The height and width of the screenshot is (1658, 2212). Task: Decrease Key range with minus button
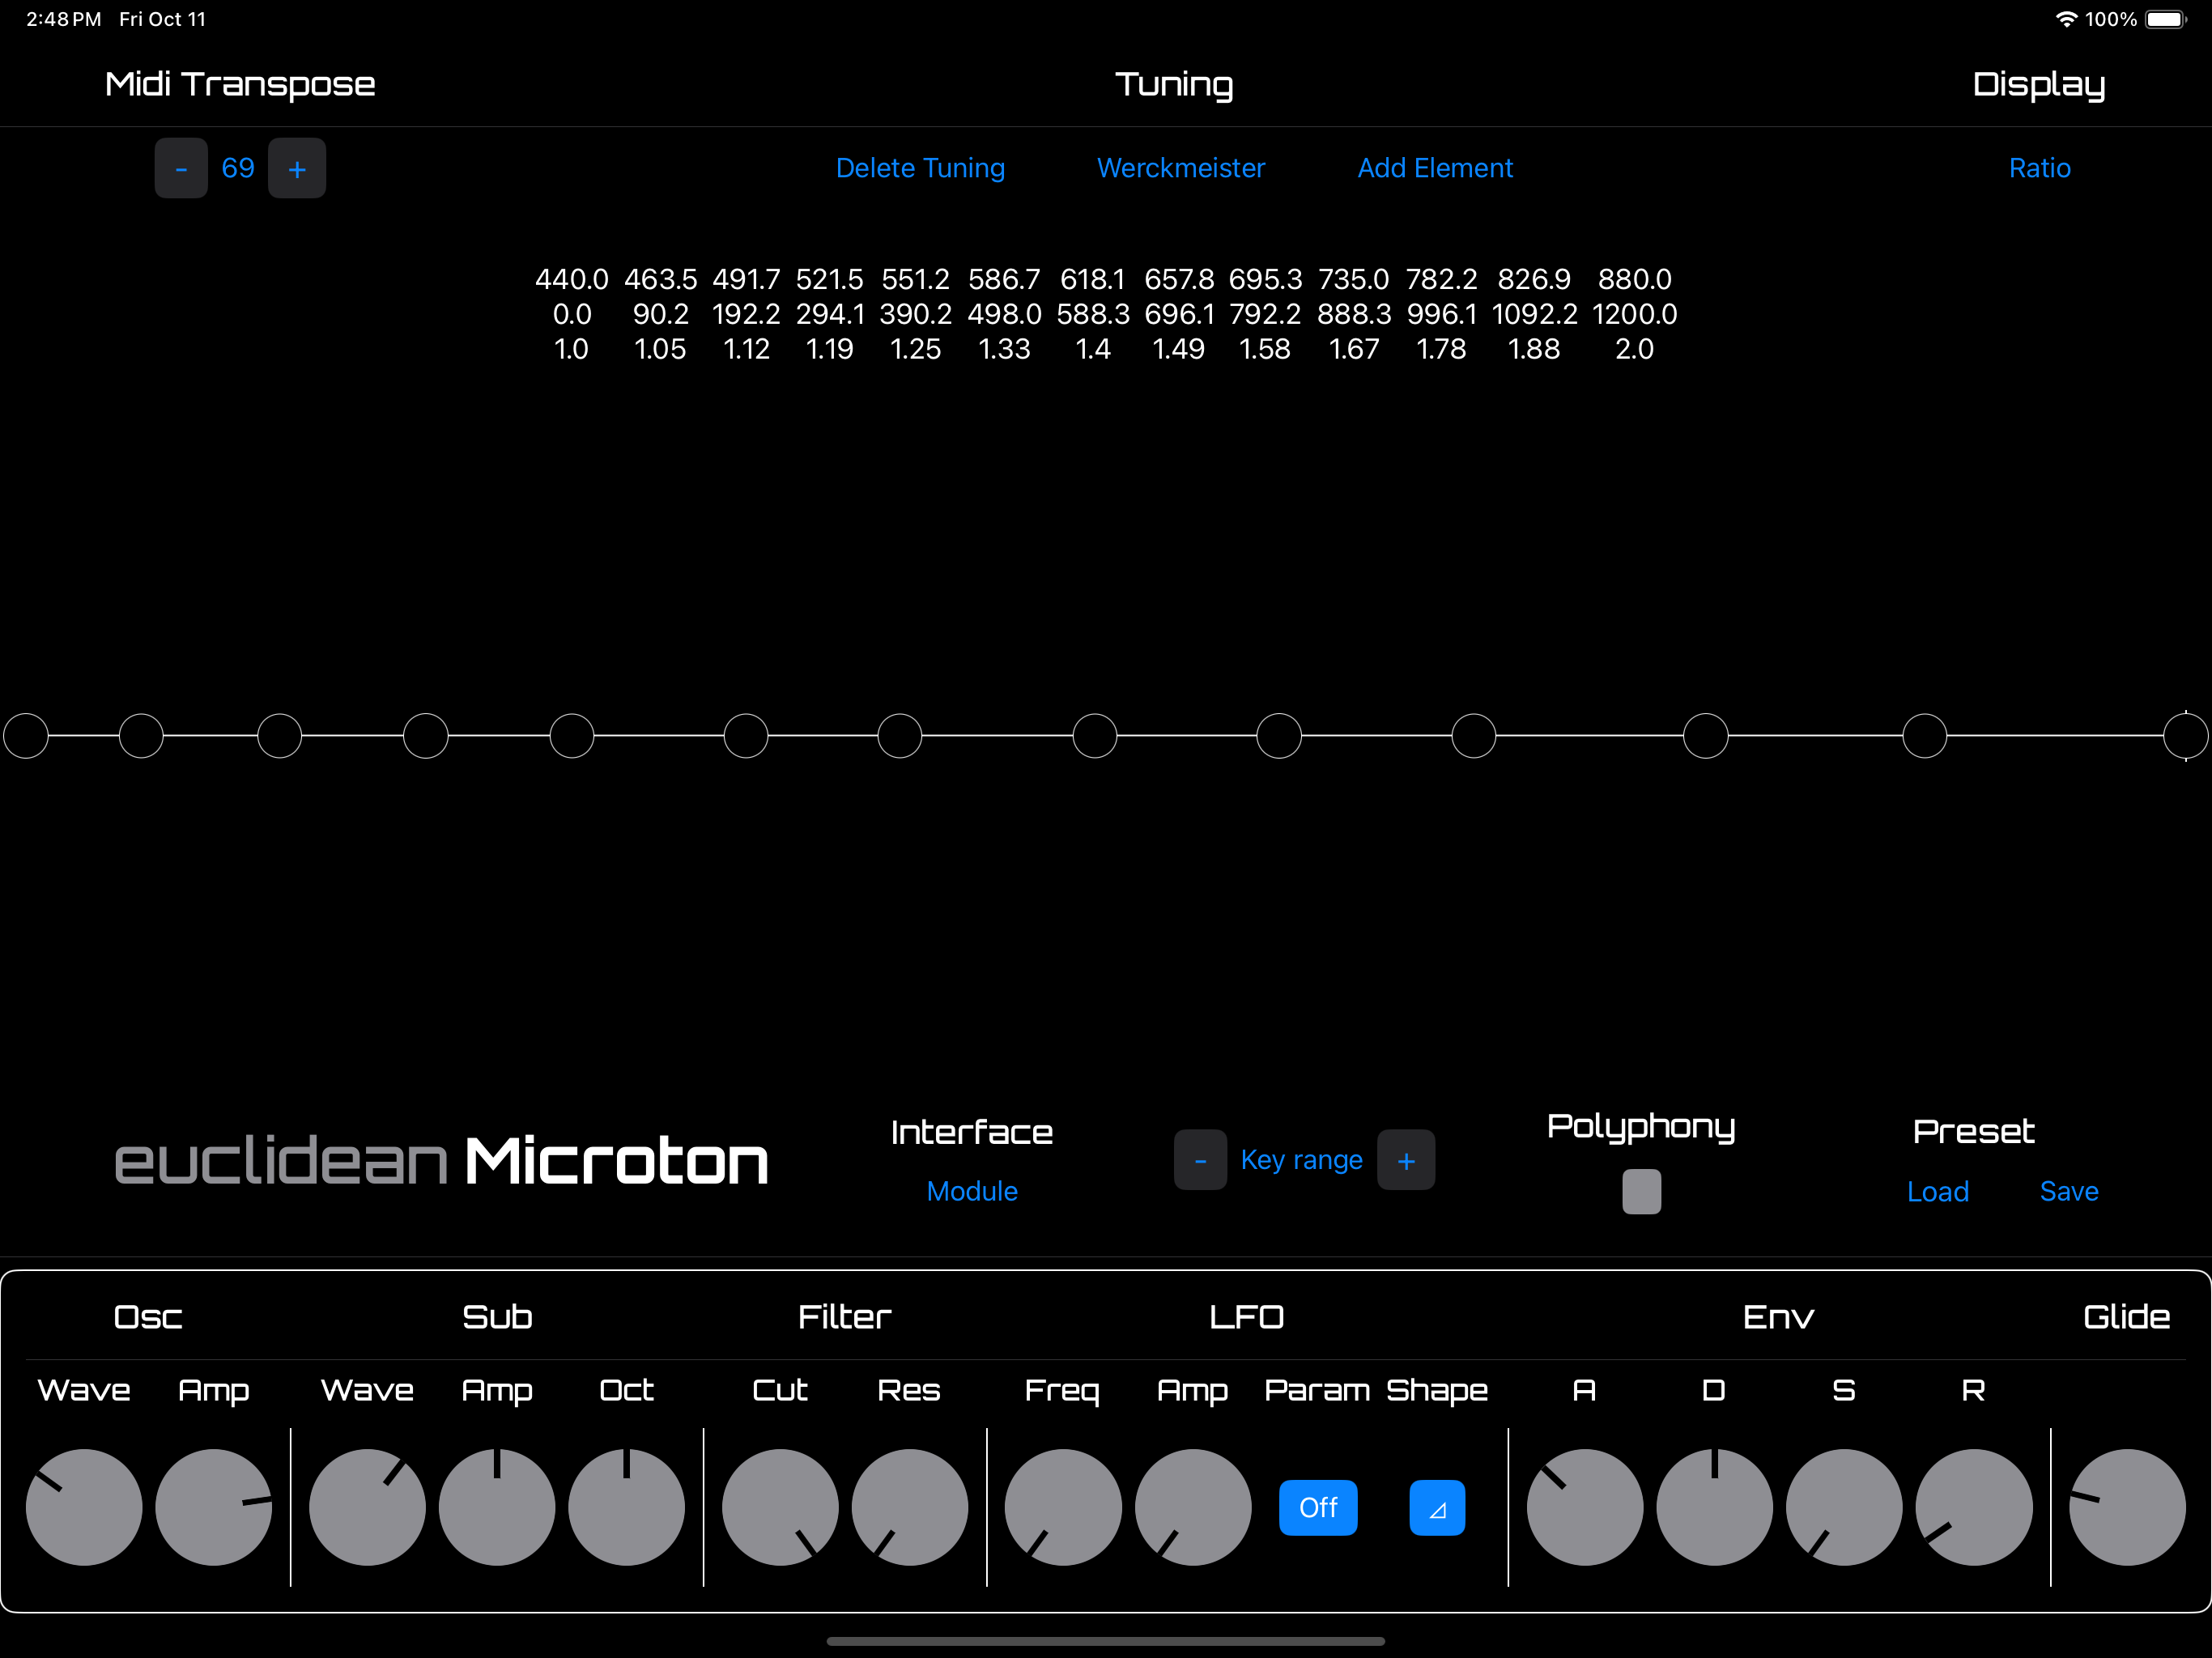pos(1200,1160)
